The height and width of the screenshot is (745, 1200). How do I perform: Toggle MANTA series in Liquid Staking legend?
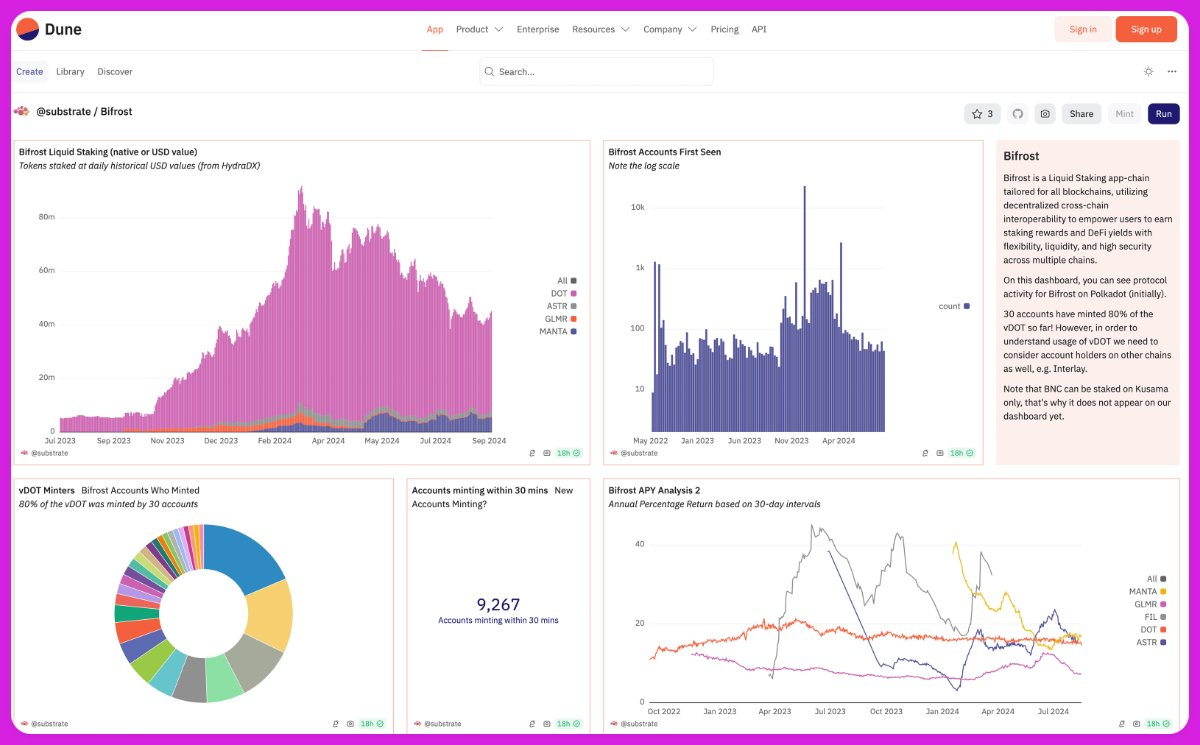click(x=559, y=331)
